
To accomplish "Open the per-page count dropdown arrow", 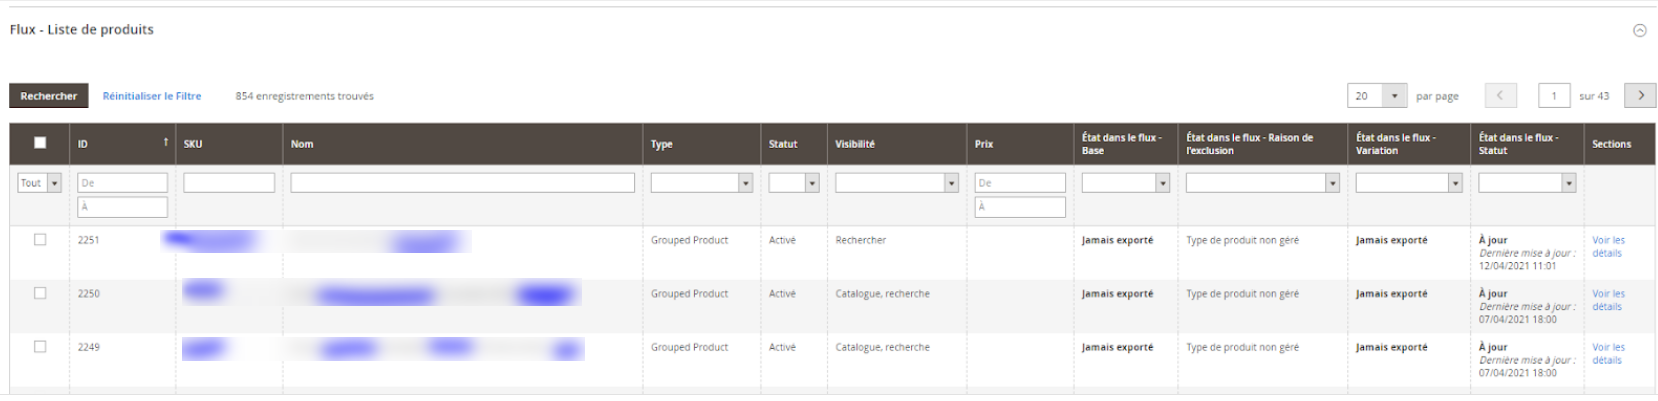I will click(1394, 96).
